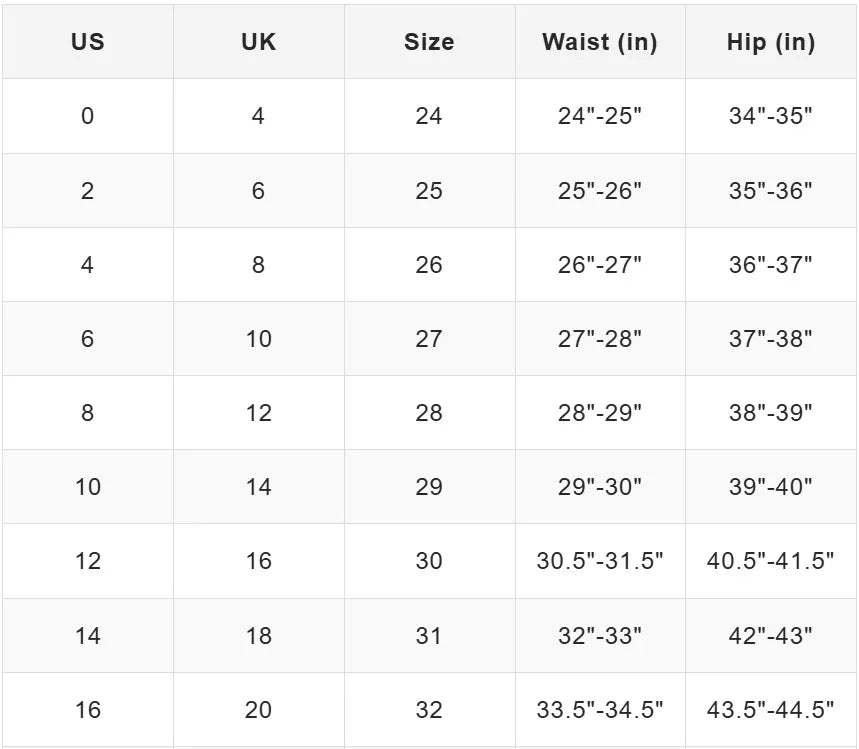The height and width of the screenshot is (749, 859).
Task: Click the US column header
Action: coord(88,42)
